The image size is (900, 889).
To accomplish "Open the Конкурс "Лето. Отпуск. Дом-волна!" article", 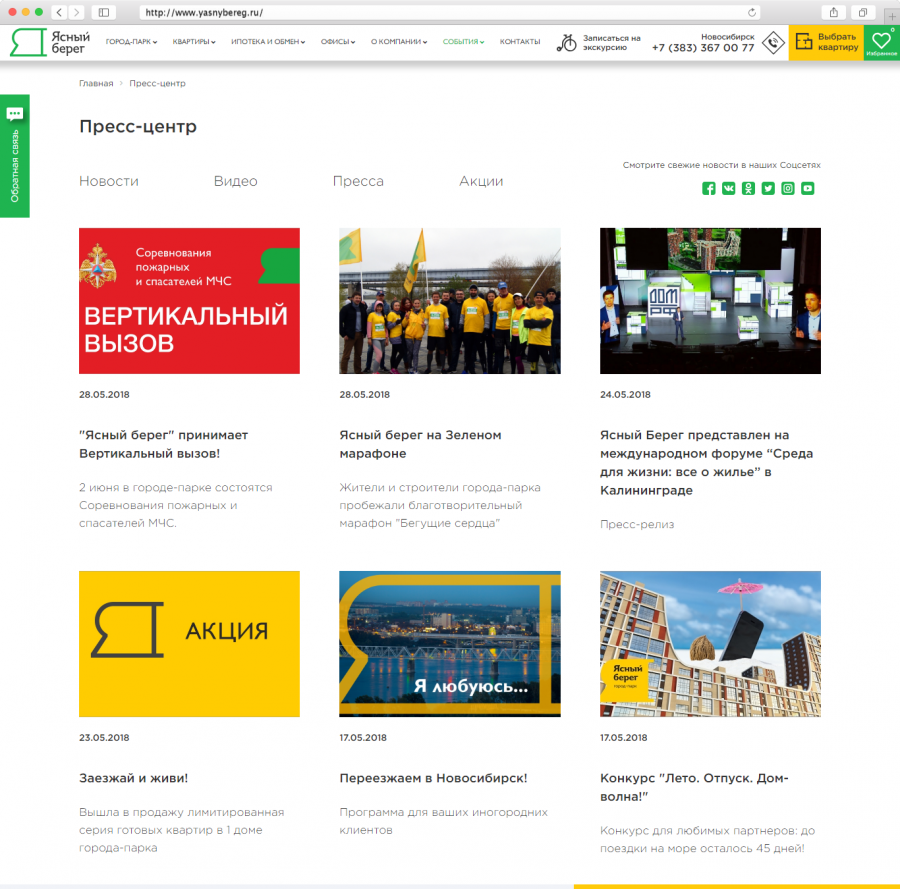I will tap(695, 787).
